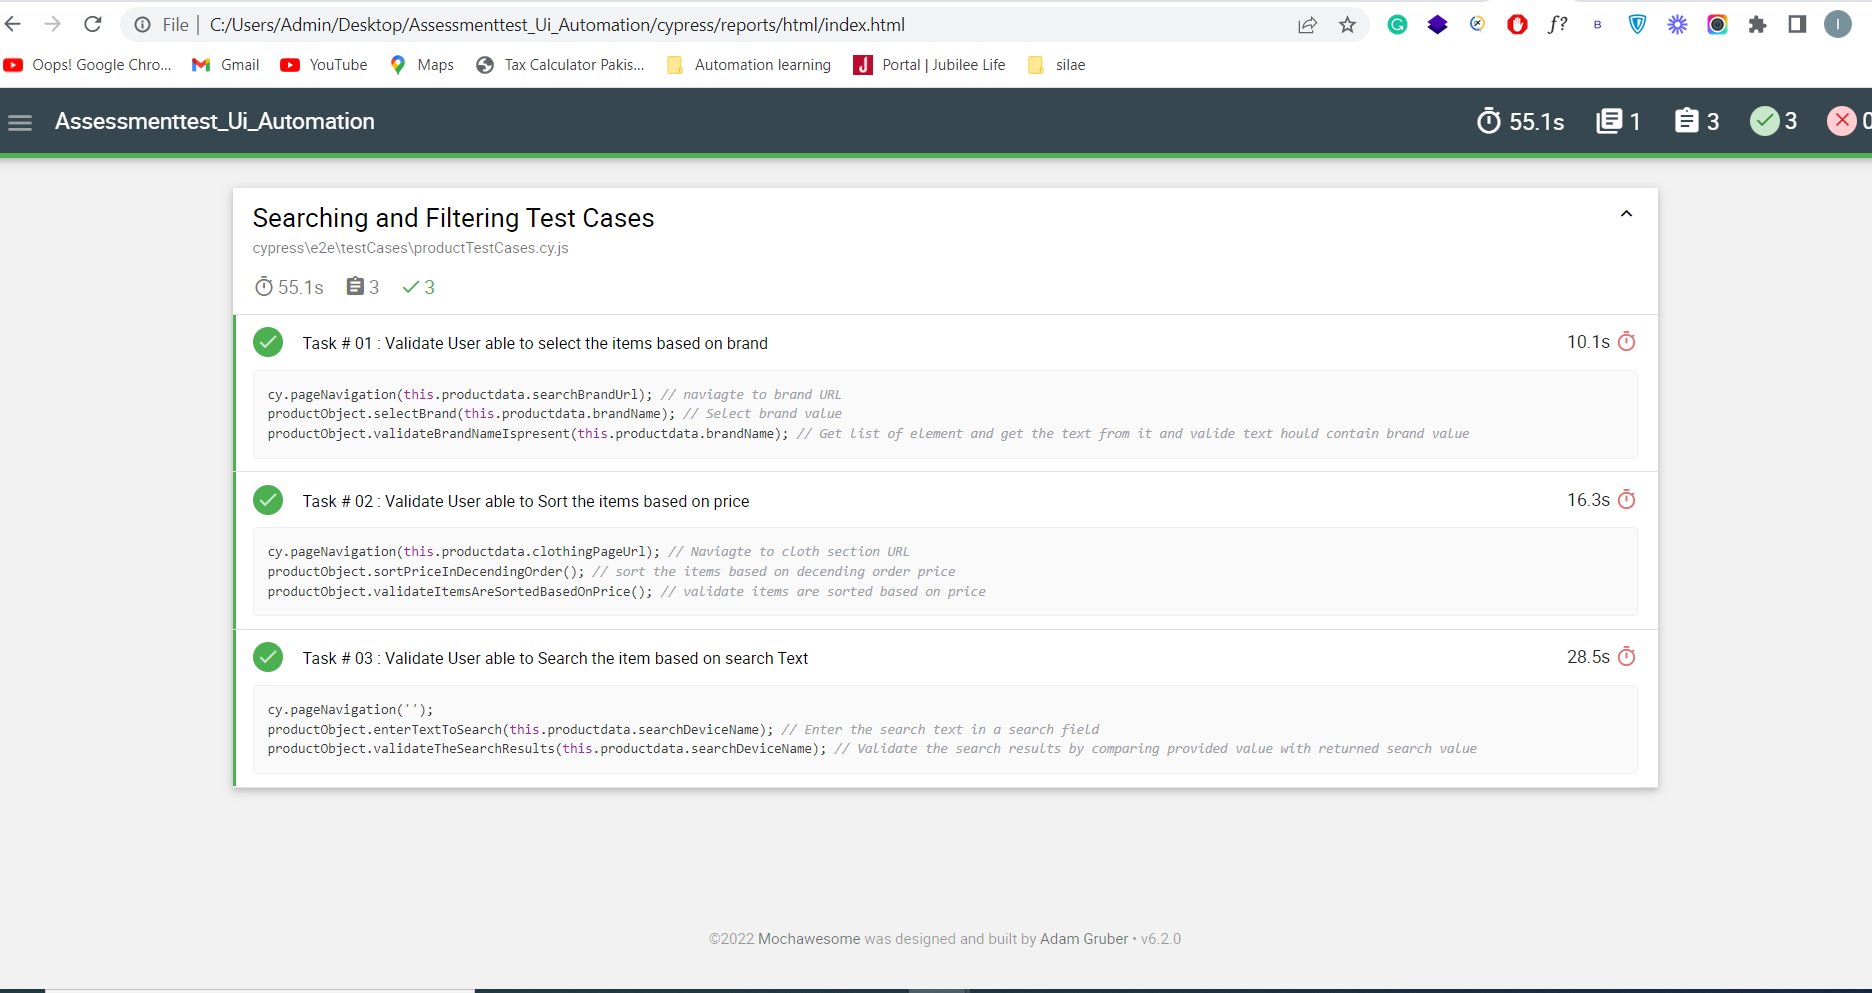
Task: Open the Tax Calculator Pakistan bookmark
Action: [x=560, y=65]
